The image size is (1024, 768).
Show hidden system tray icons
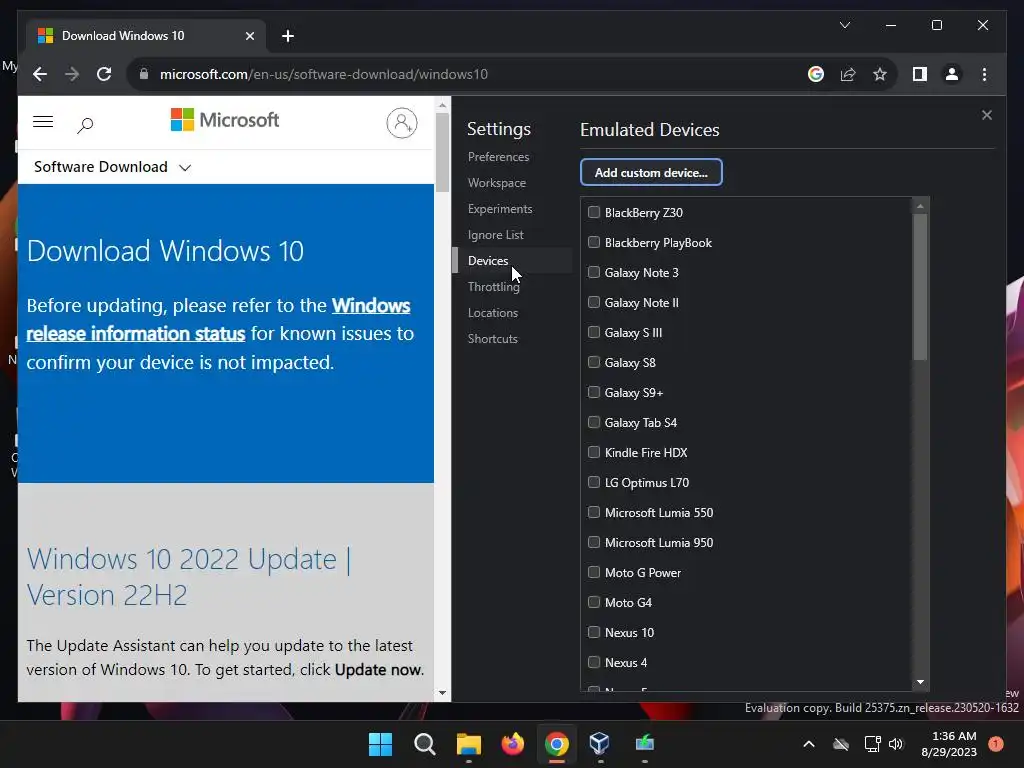pyautogui.click(x=808, y=744)
